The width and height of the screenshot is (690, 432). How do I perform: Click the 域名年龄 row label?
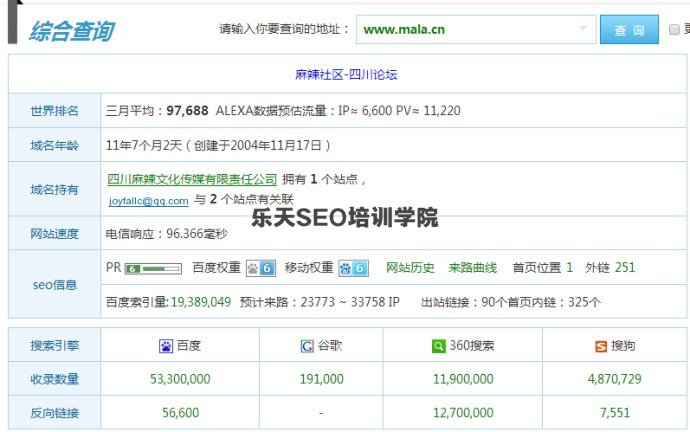pyautogui.click(x=54, y=146)
